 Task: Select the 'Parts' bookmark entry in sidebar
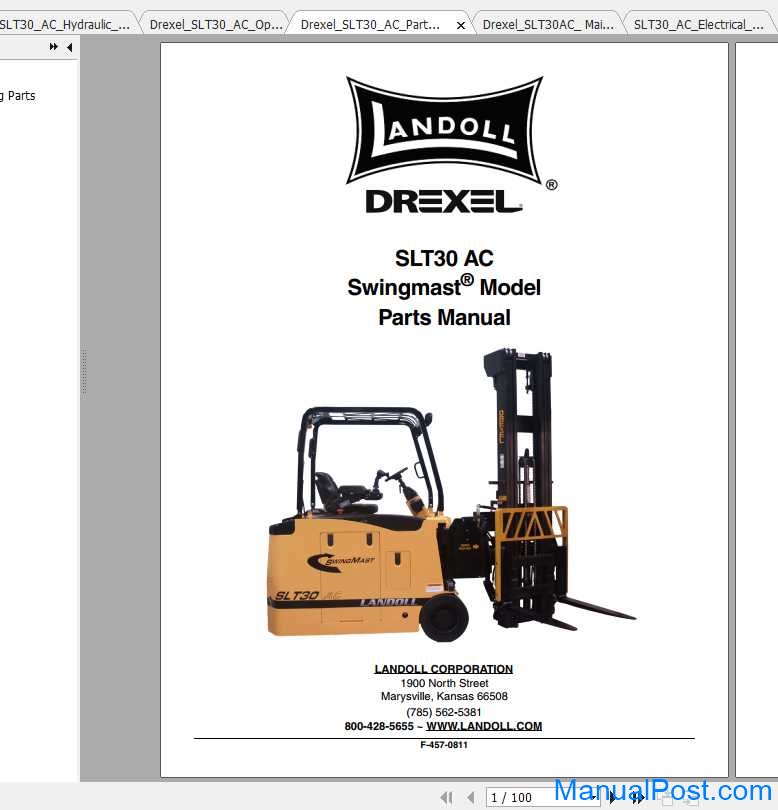[18, 96]
